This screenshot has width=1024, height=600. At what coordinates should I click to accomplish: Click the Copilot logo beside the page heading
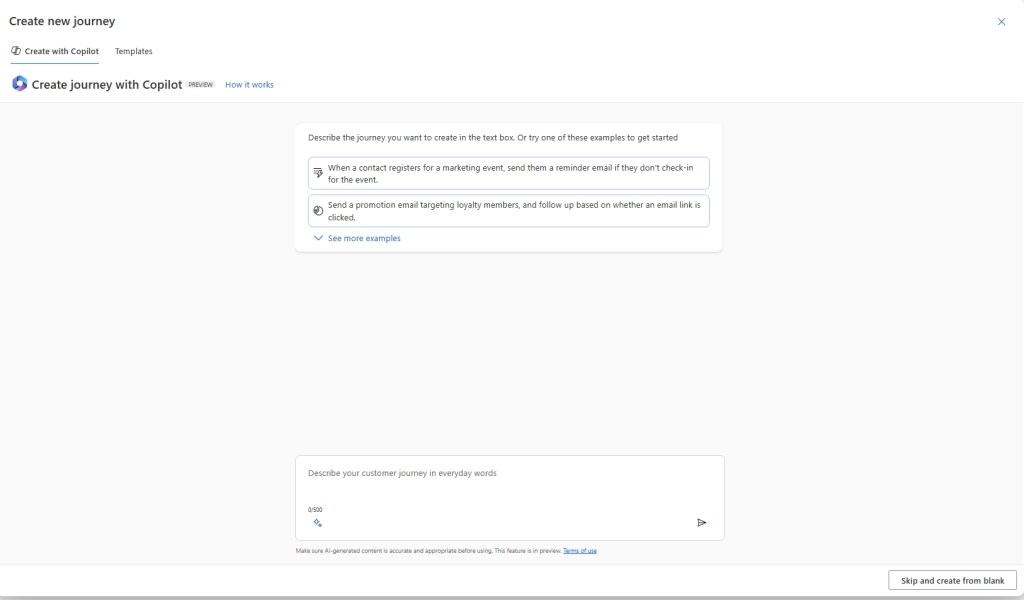[19, 84]
